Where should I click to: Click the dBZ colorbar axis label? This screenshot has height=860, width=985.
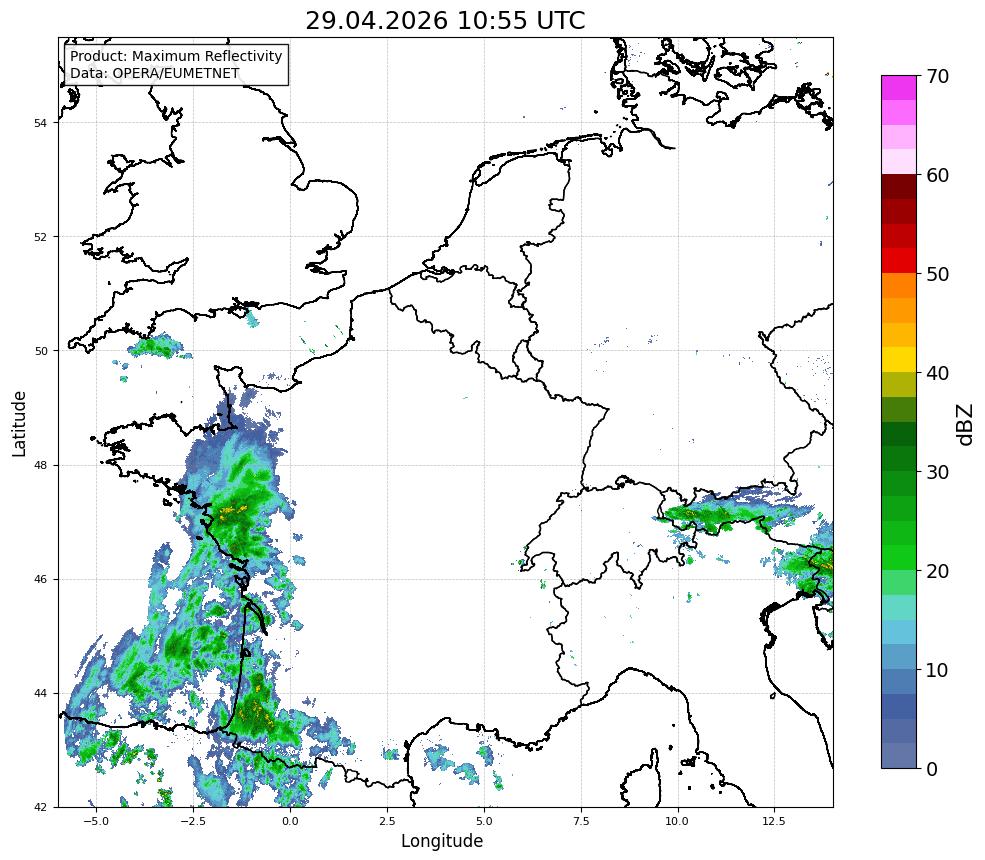pyautogui.click(x=966, y=425)
